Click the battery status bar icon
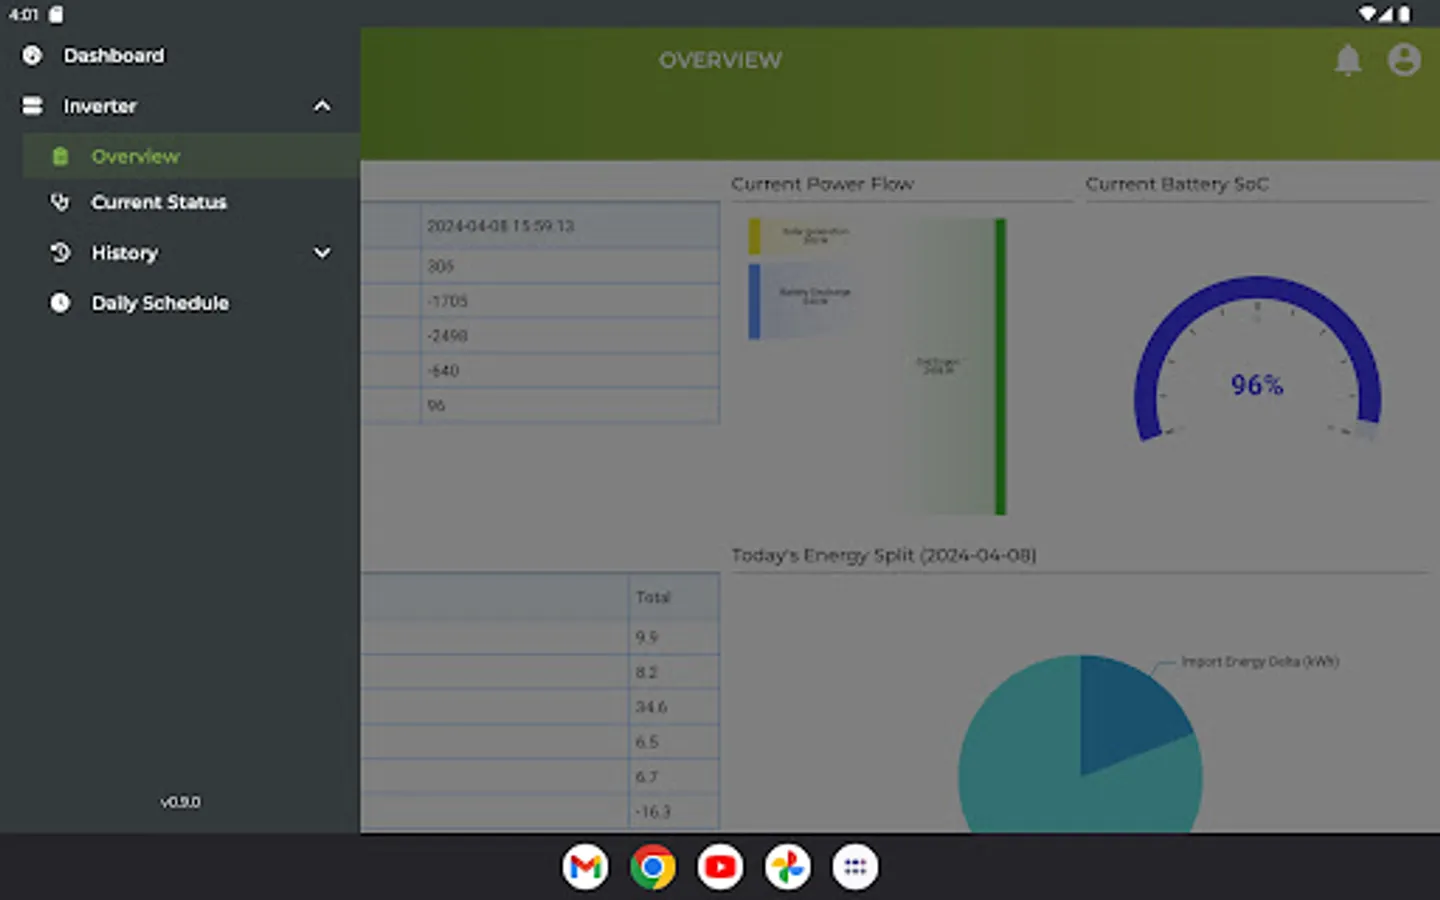The image size is (1440, 900). pos(1405,14)
